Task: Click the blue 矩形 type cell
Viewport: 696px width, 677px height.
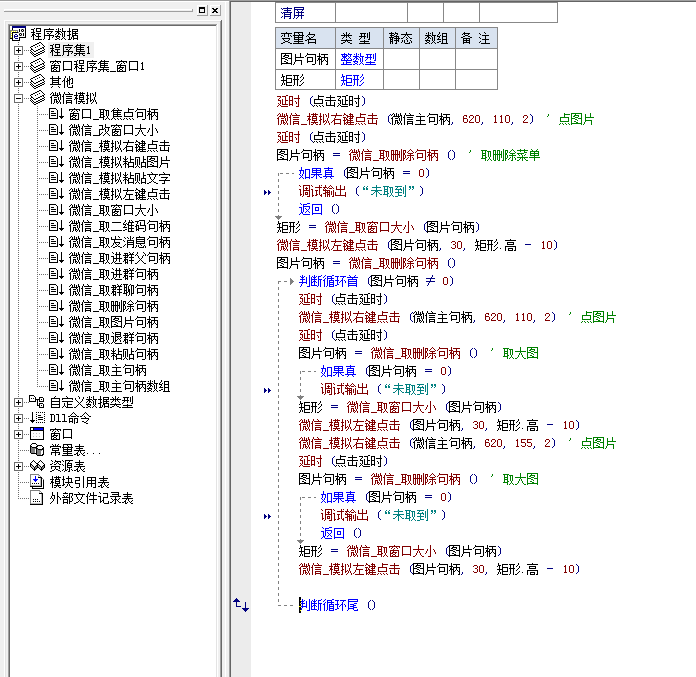Action: (x=359, y=80)
